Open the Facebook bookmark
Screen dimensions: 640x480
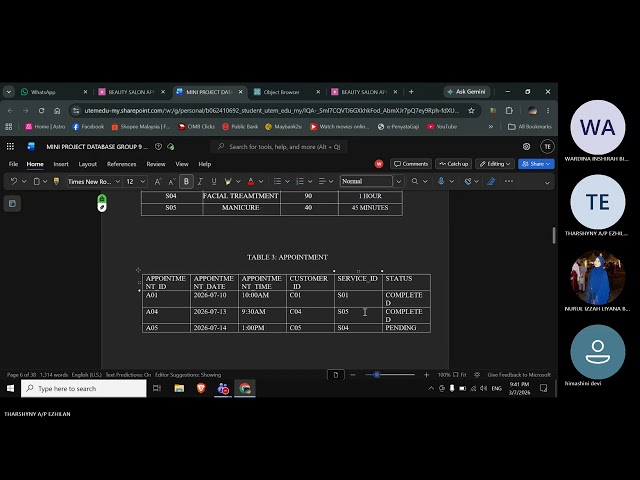(88, 127)
